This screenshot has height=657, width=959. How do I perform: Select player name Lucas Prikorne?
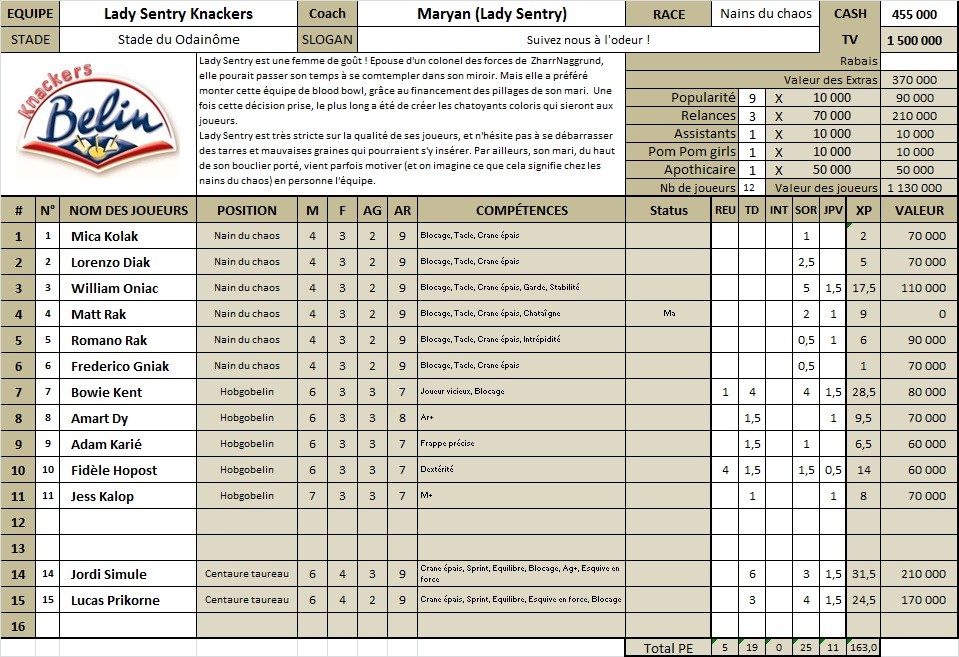tap(115, 600)
